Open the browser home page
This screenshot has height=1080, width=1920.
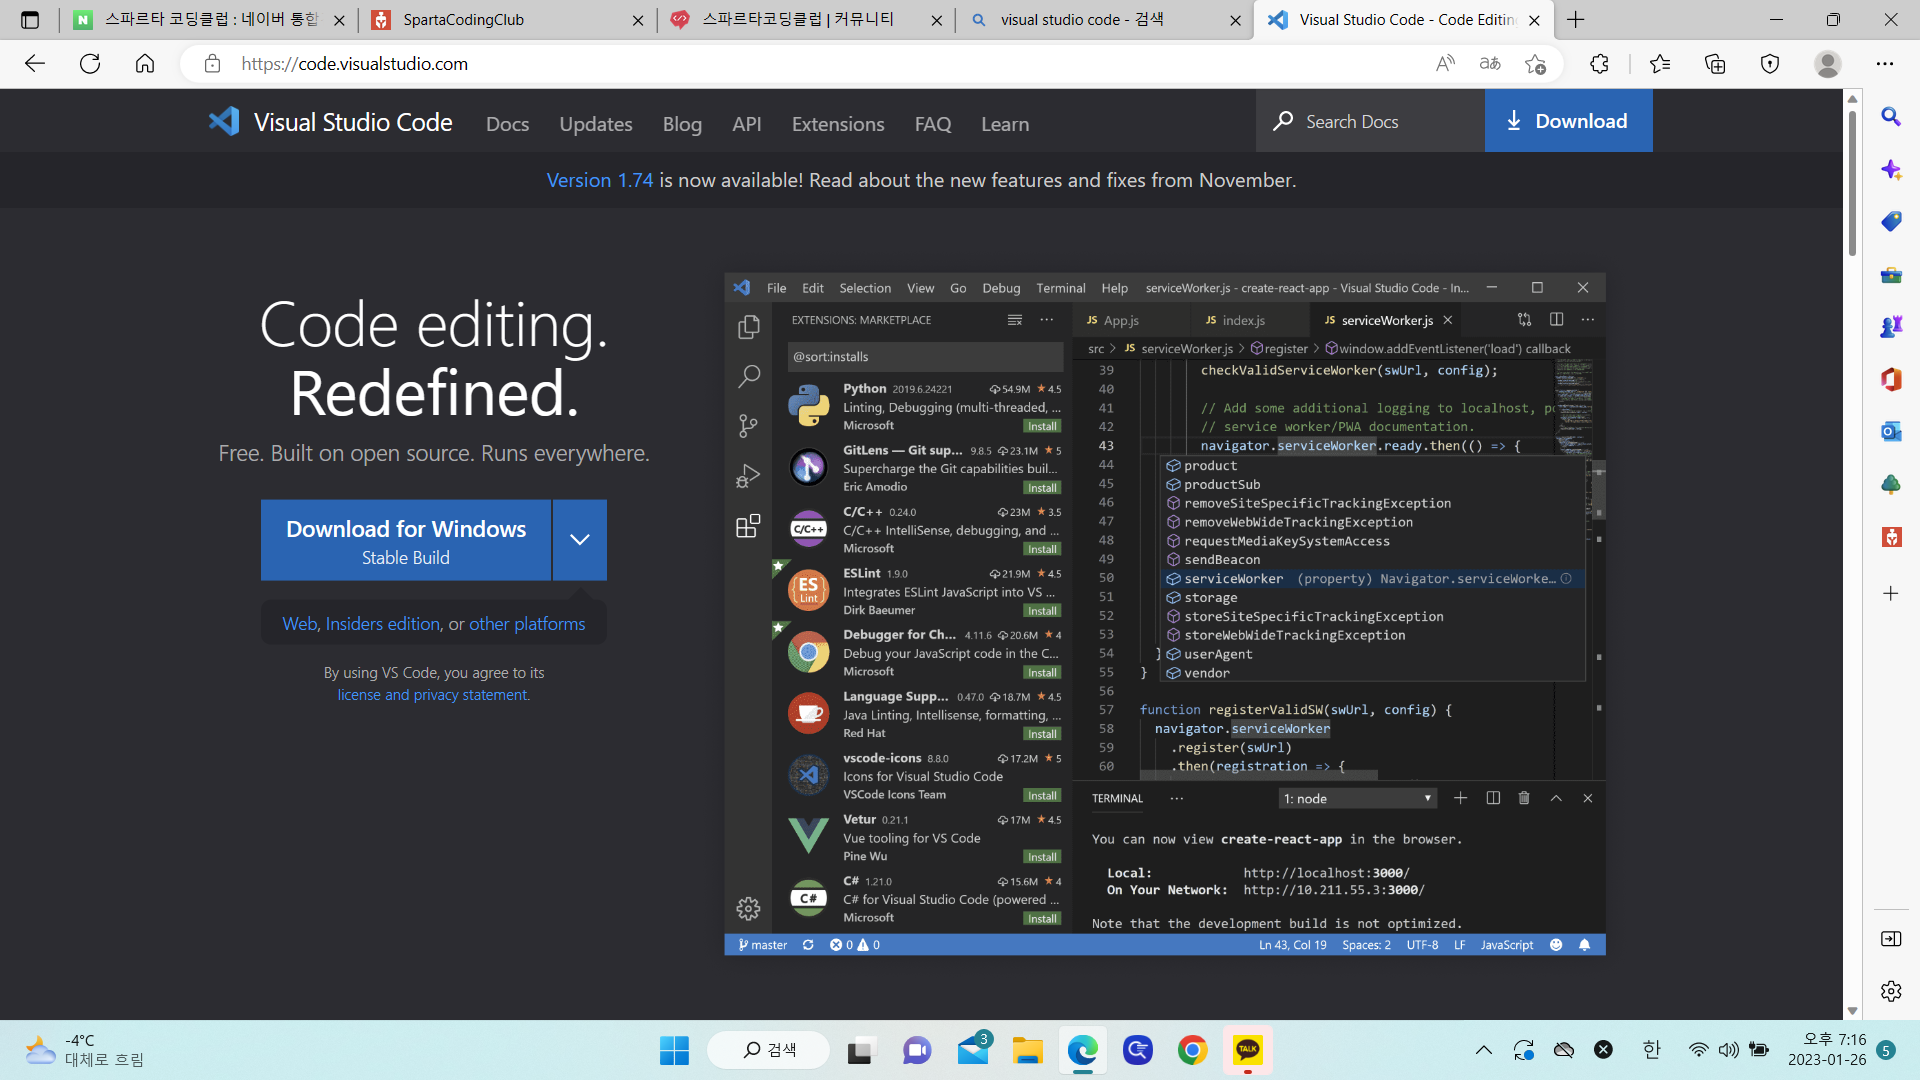coord(145,64)
